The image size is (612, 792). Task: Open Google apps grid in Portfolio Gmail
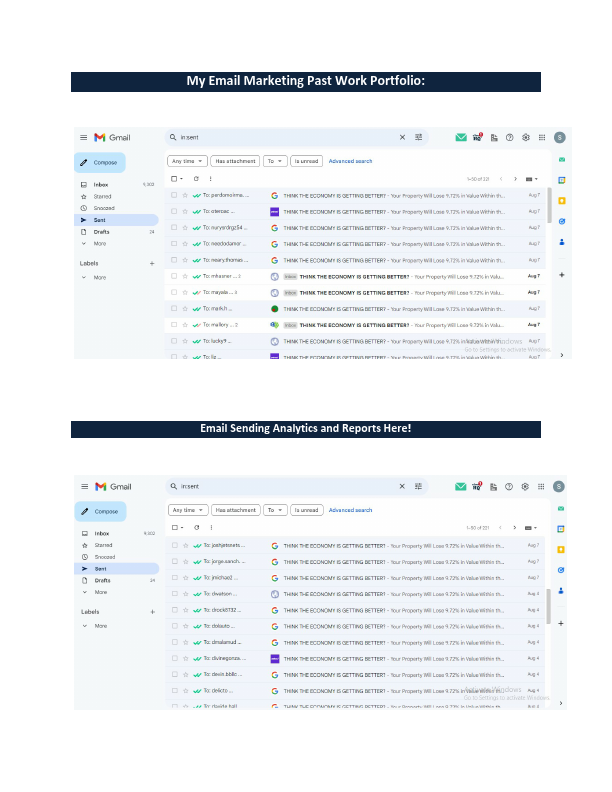tap(542, 137)
